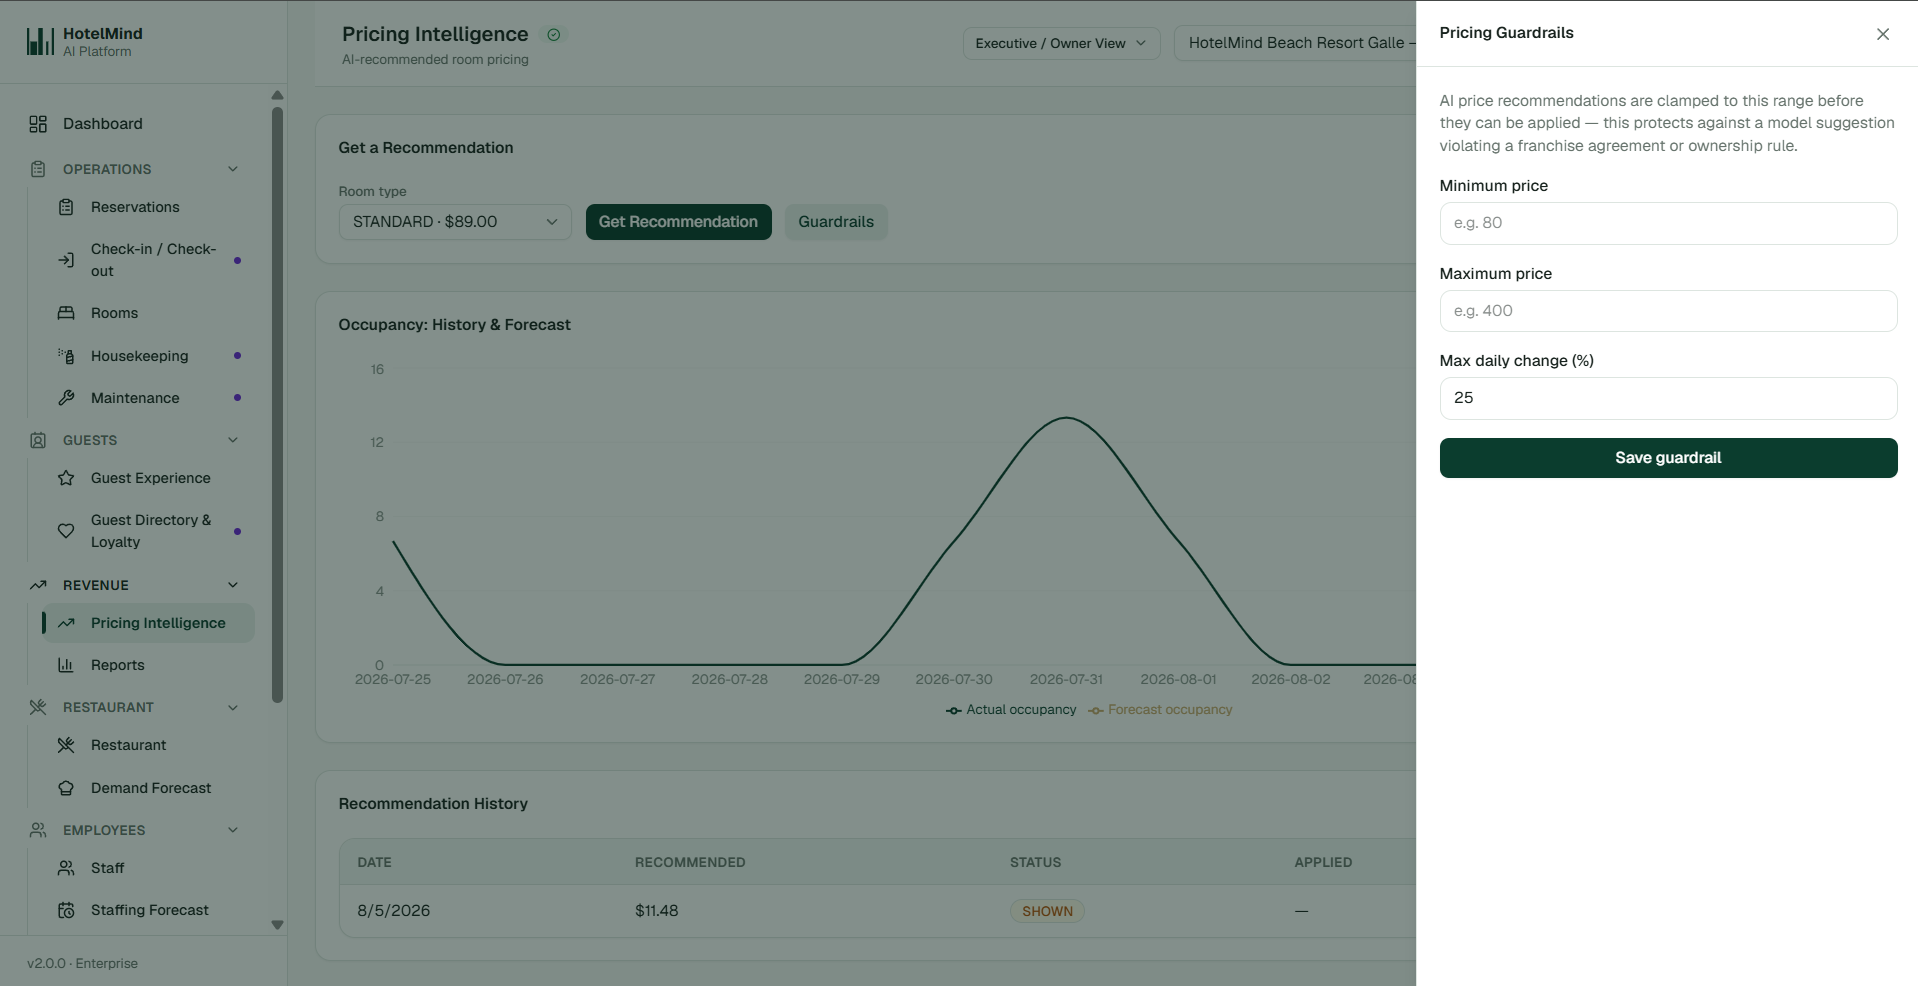The width and height of the screenshot is (1918, 986).
Task: Open the Reports page
Action: point(150,665)
